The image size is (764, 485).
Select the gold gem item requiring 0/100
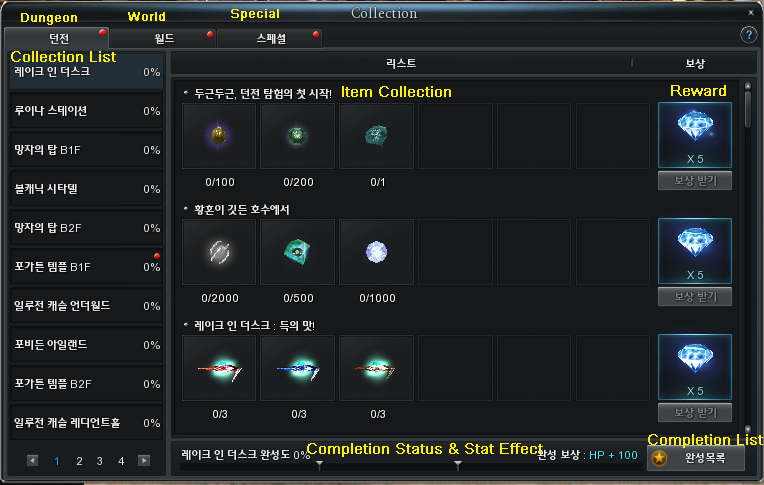[x=219, y=136]
